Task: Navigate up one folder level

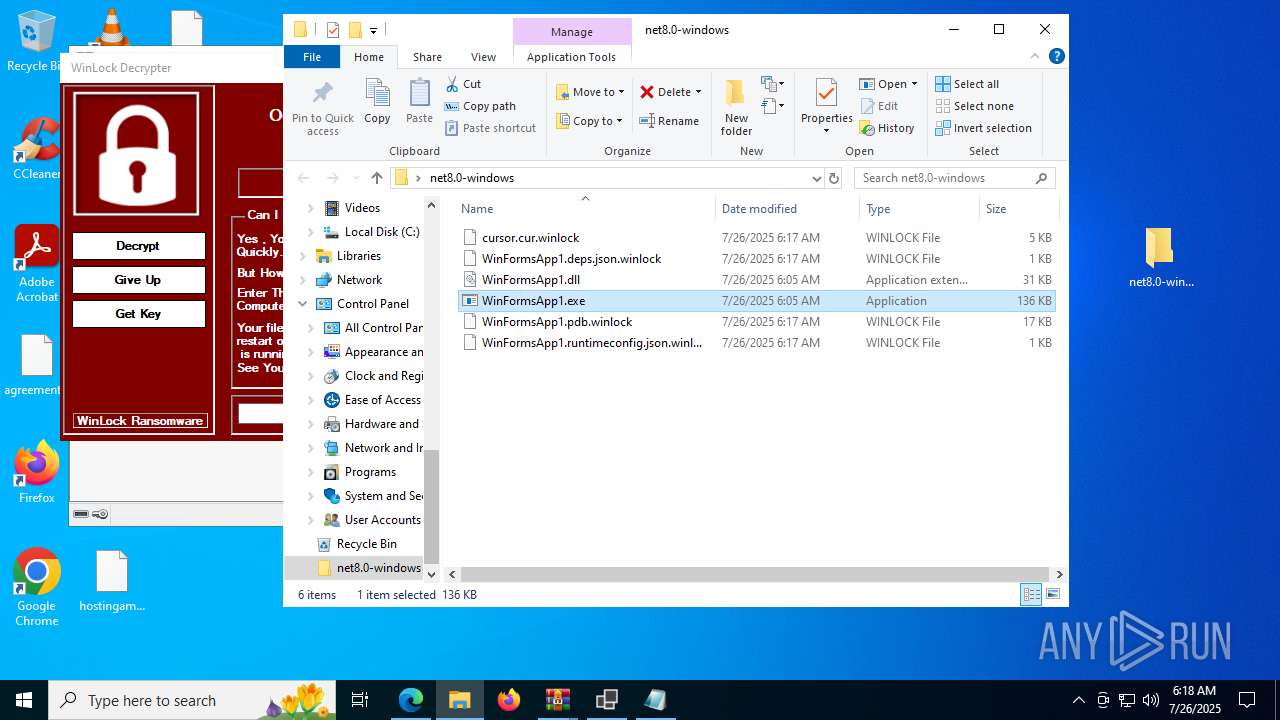Action: [376, 178]
